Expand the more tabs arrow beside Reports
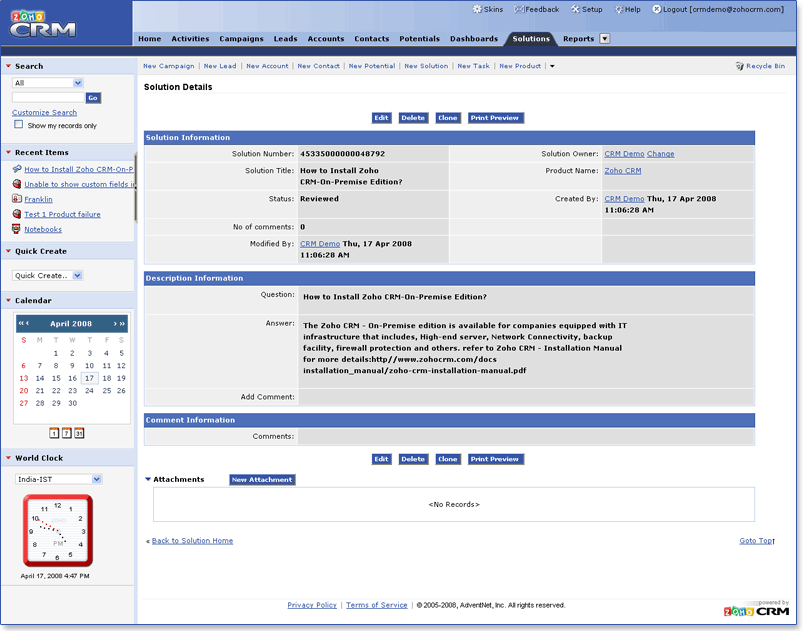This screenshot has width=803, height=631. coord(605,39)
